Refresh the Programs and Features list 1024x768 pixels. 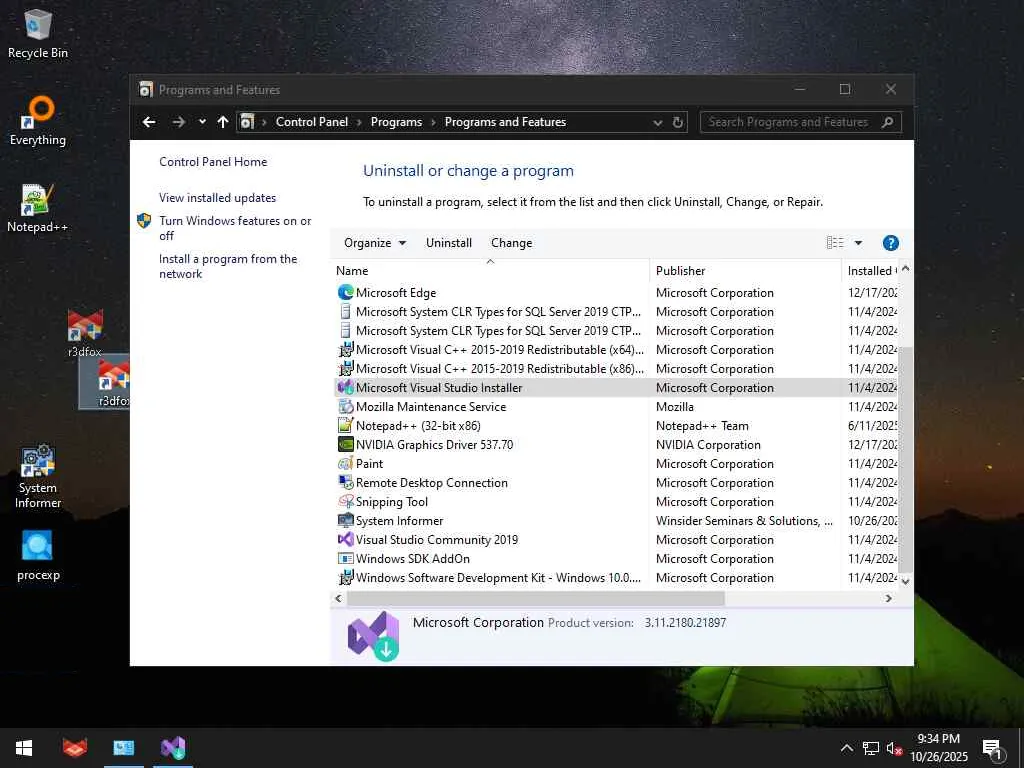point(678,122)
